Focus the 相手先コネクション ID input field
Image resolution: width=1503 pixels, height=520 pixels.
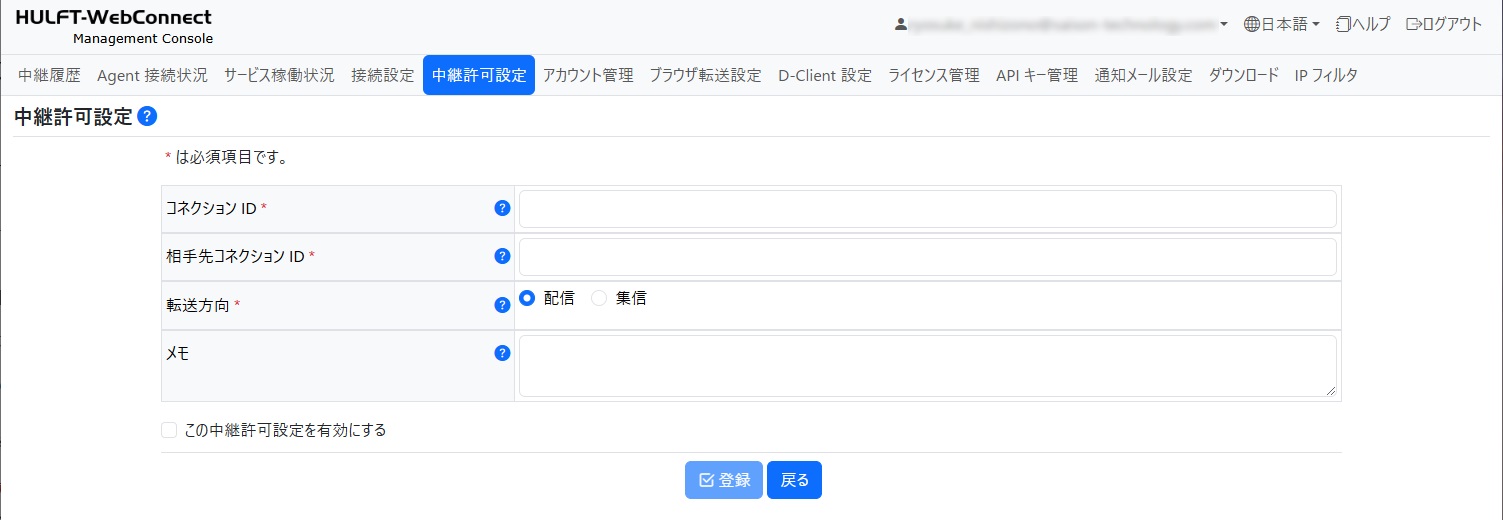(x=928, y=257)
